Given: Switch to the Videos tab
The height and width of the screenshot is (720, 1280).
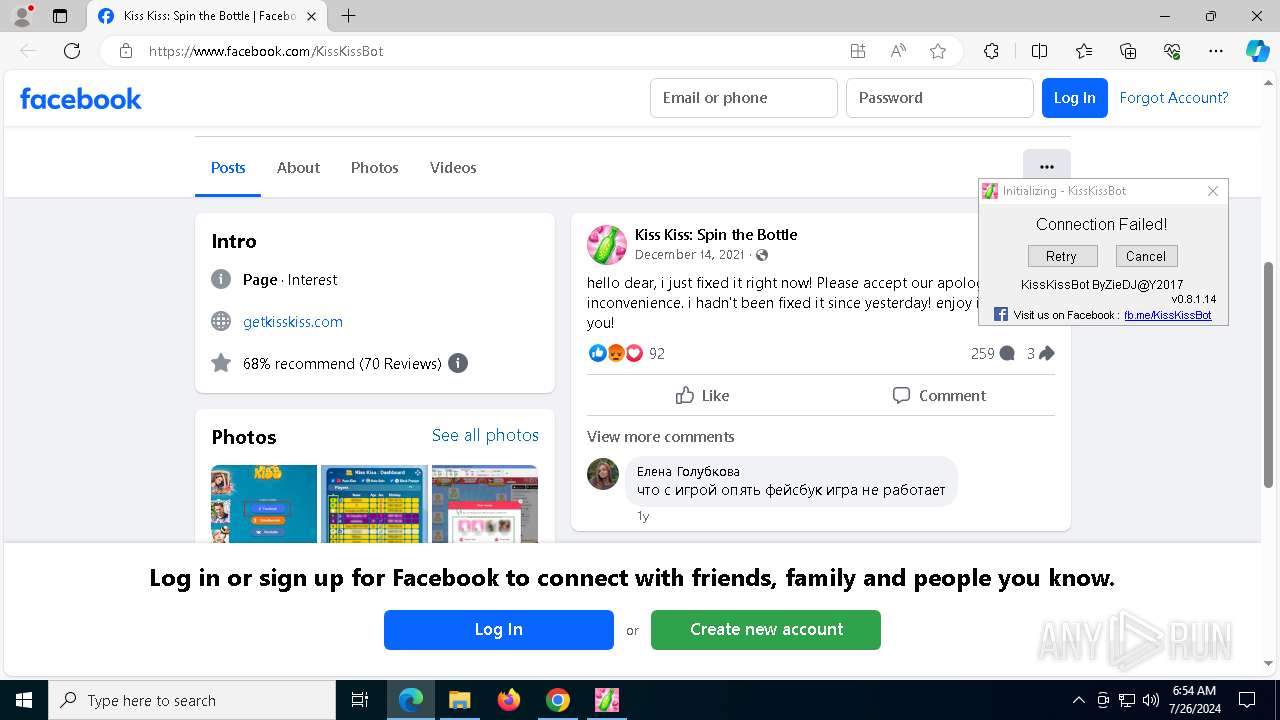Looking at the screenshot, I should click(453, 168).
